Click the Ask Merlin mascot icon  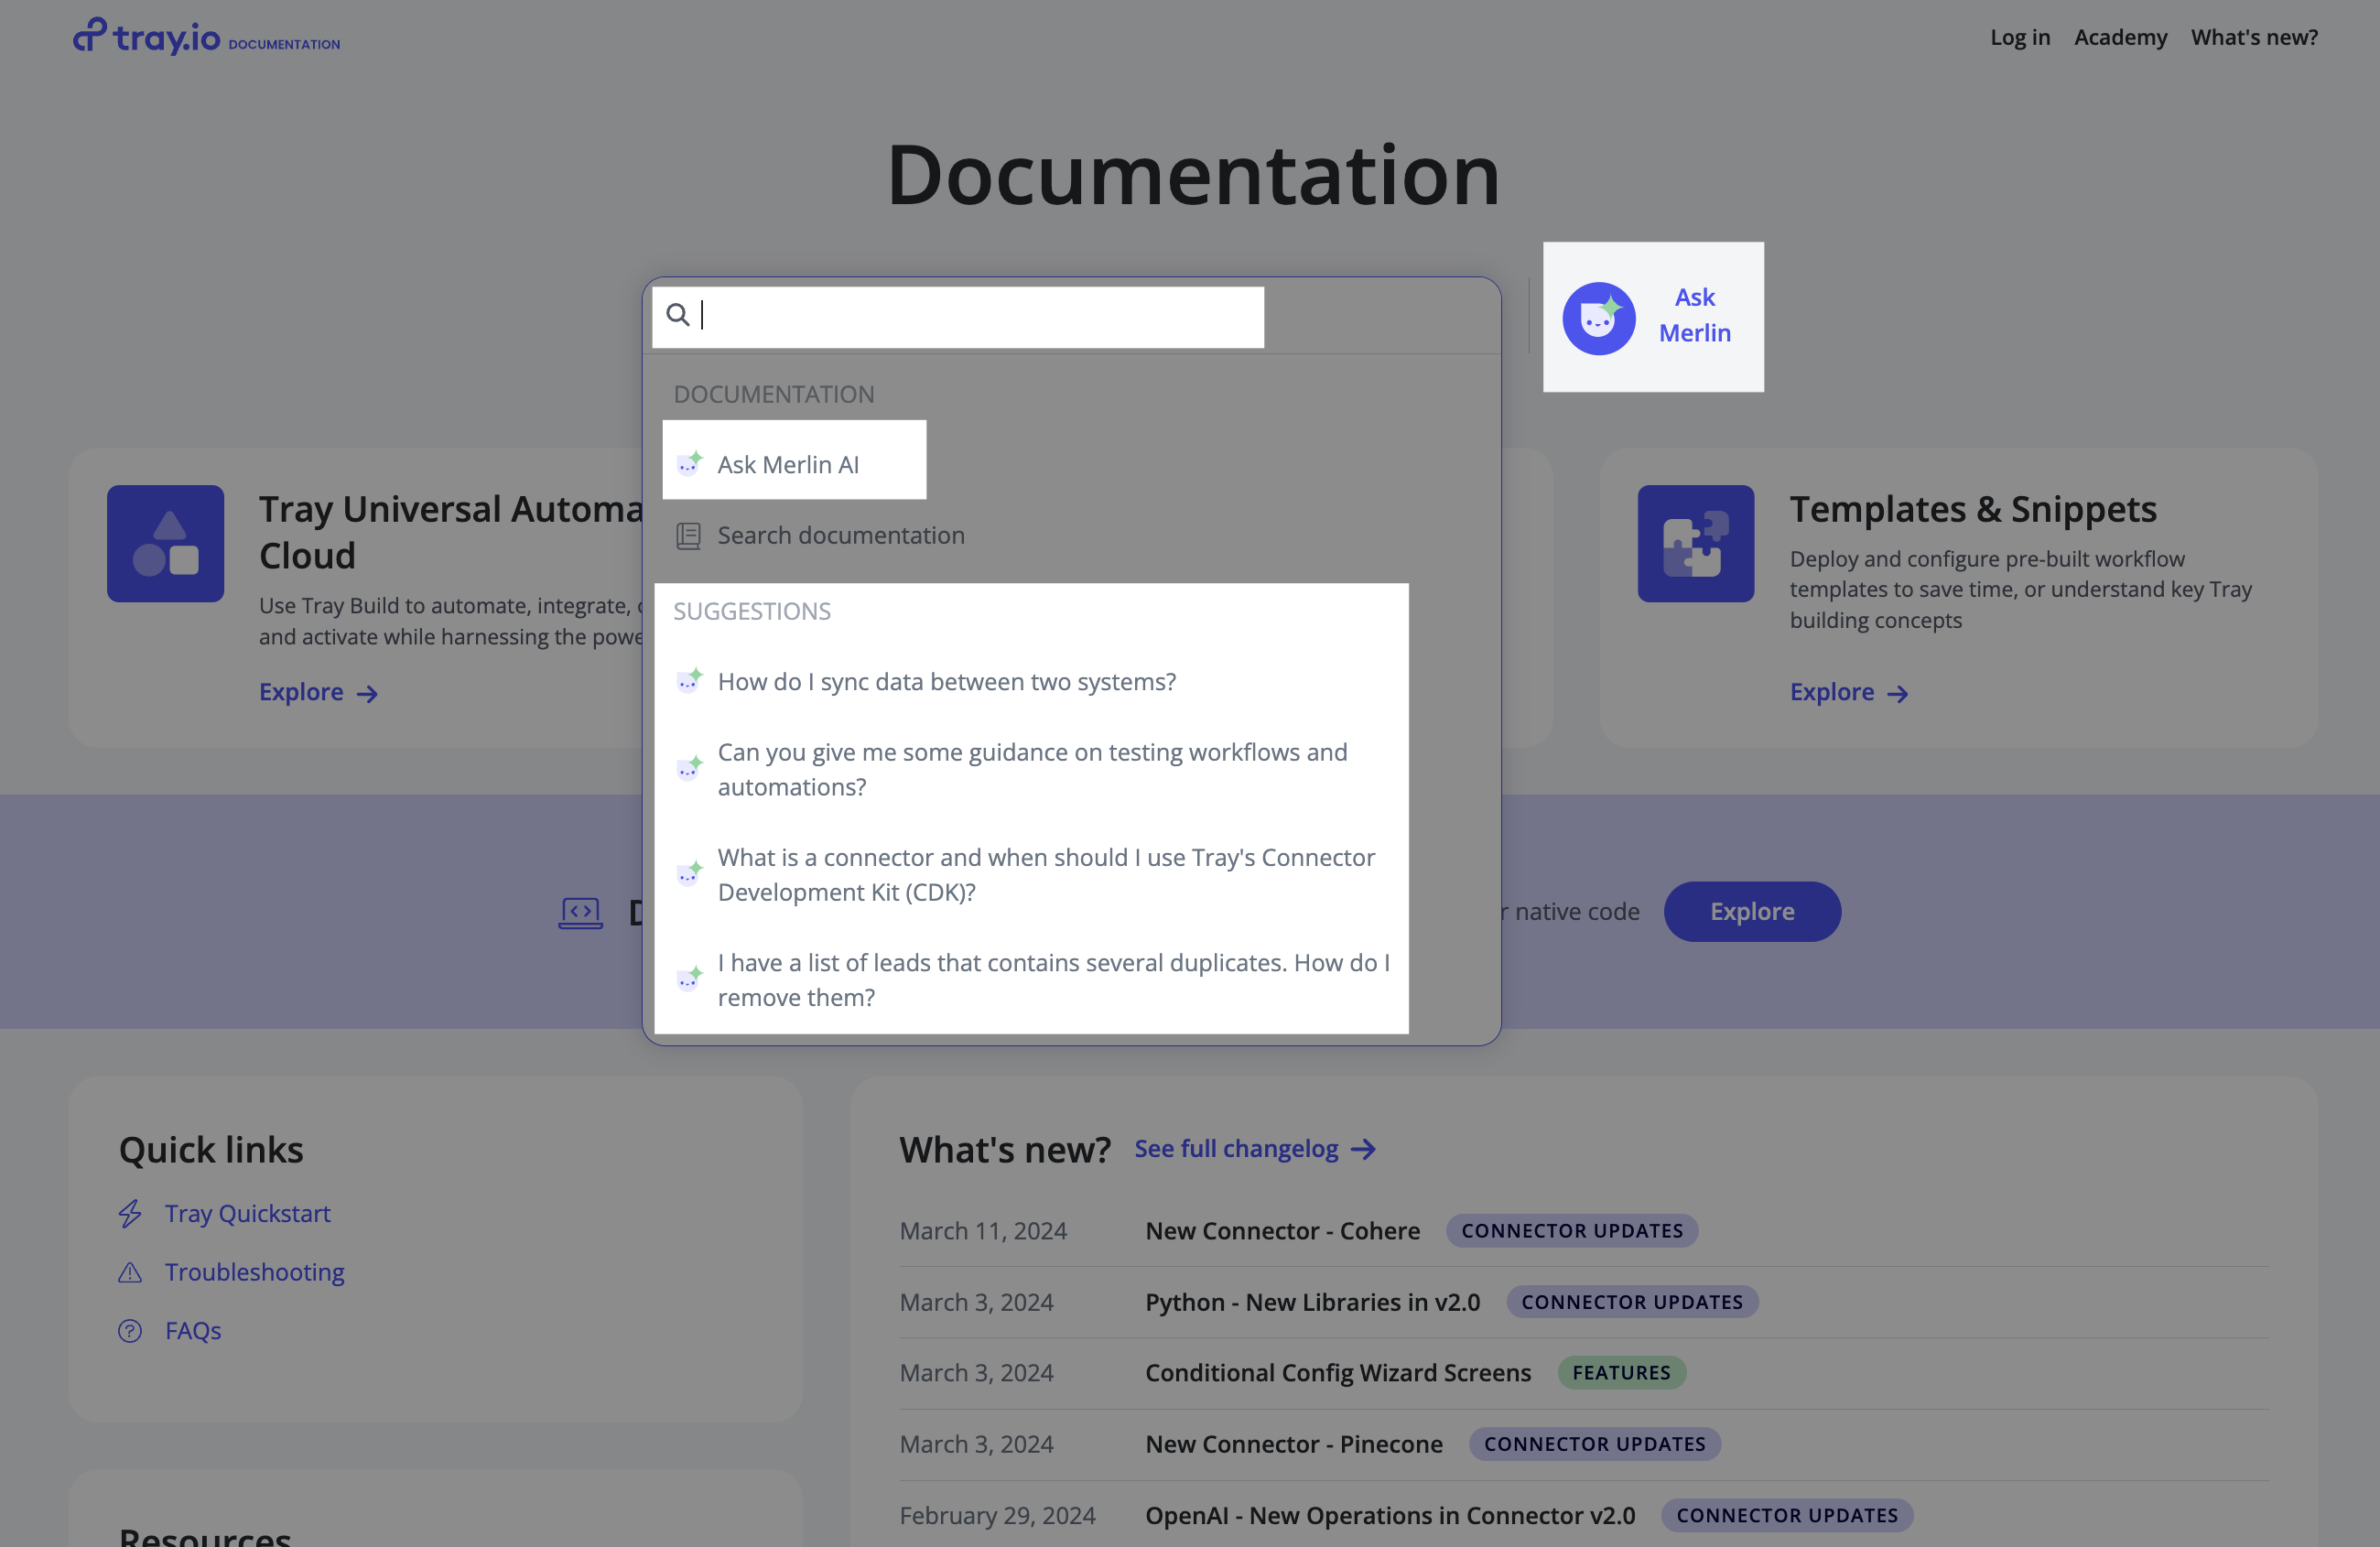(x=1599, y=318)
